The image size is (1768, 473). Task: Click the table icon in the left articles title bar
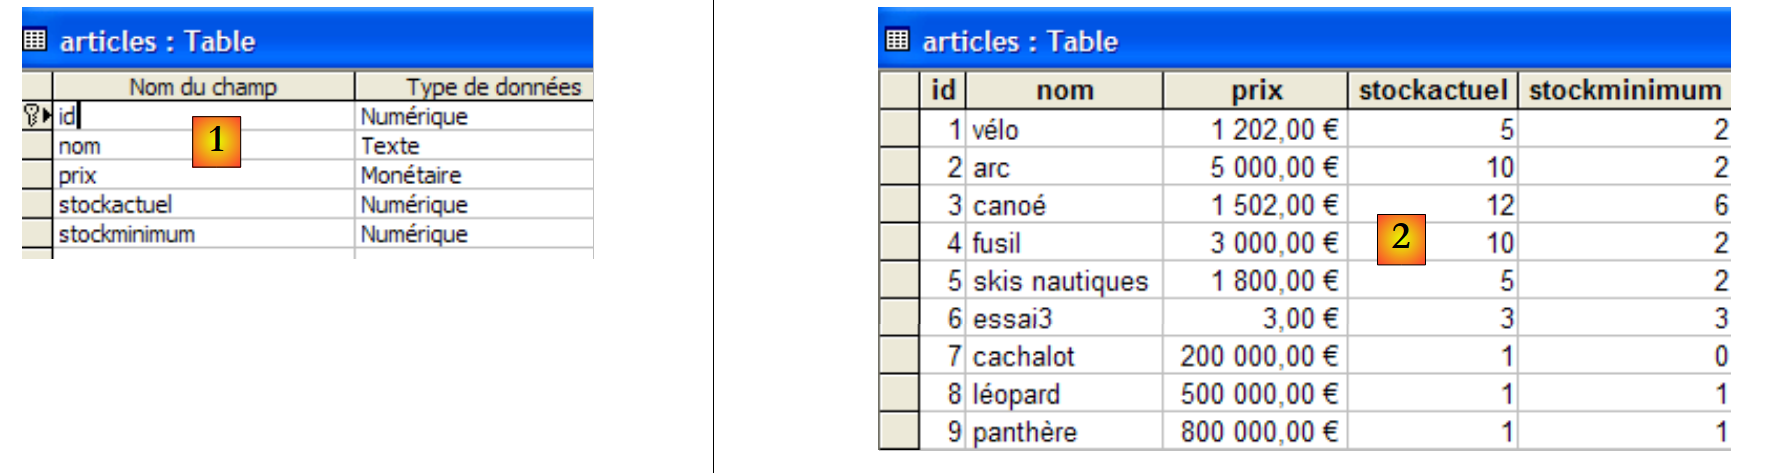[x=35, y=40]
